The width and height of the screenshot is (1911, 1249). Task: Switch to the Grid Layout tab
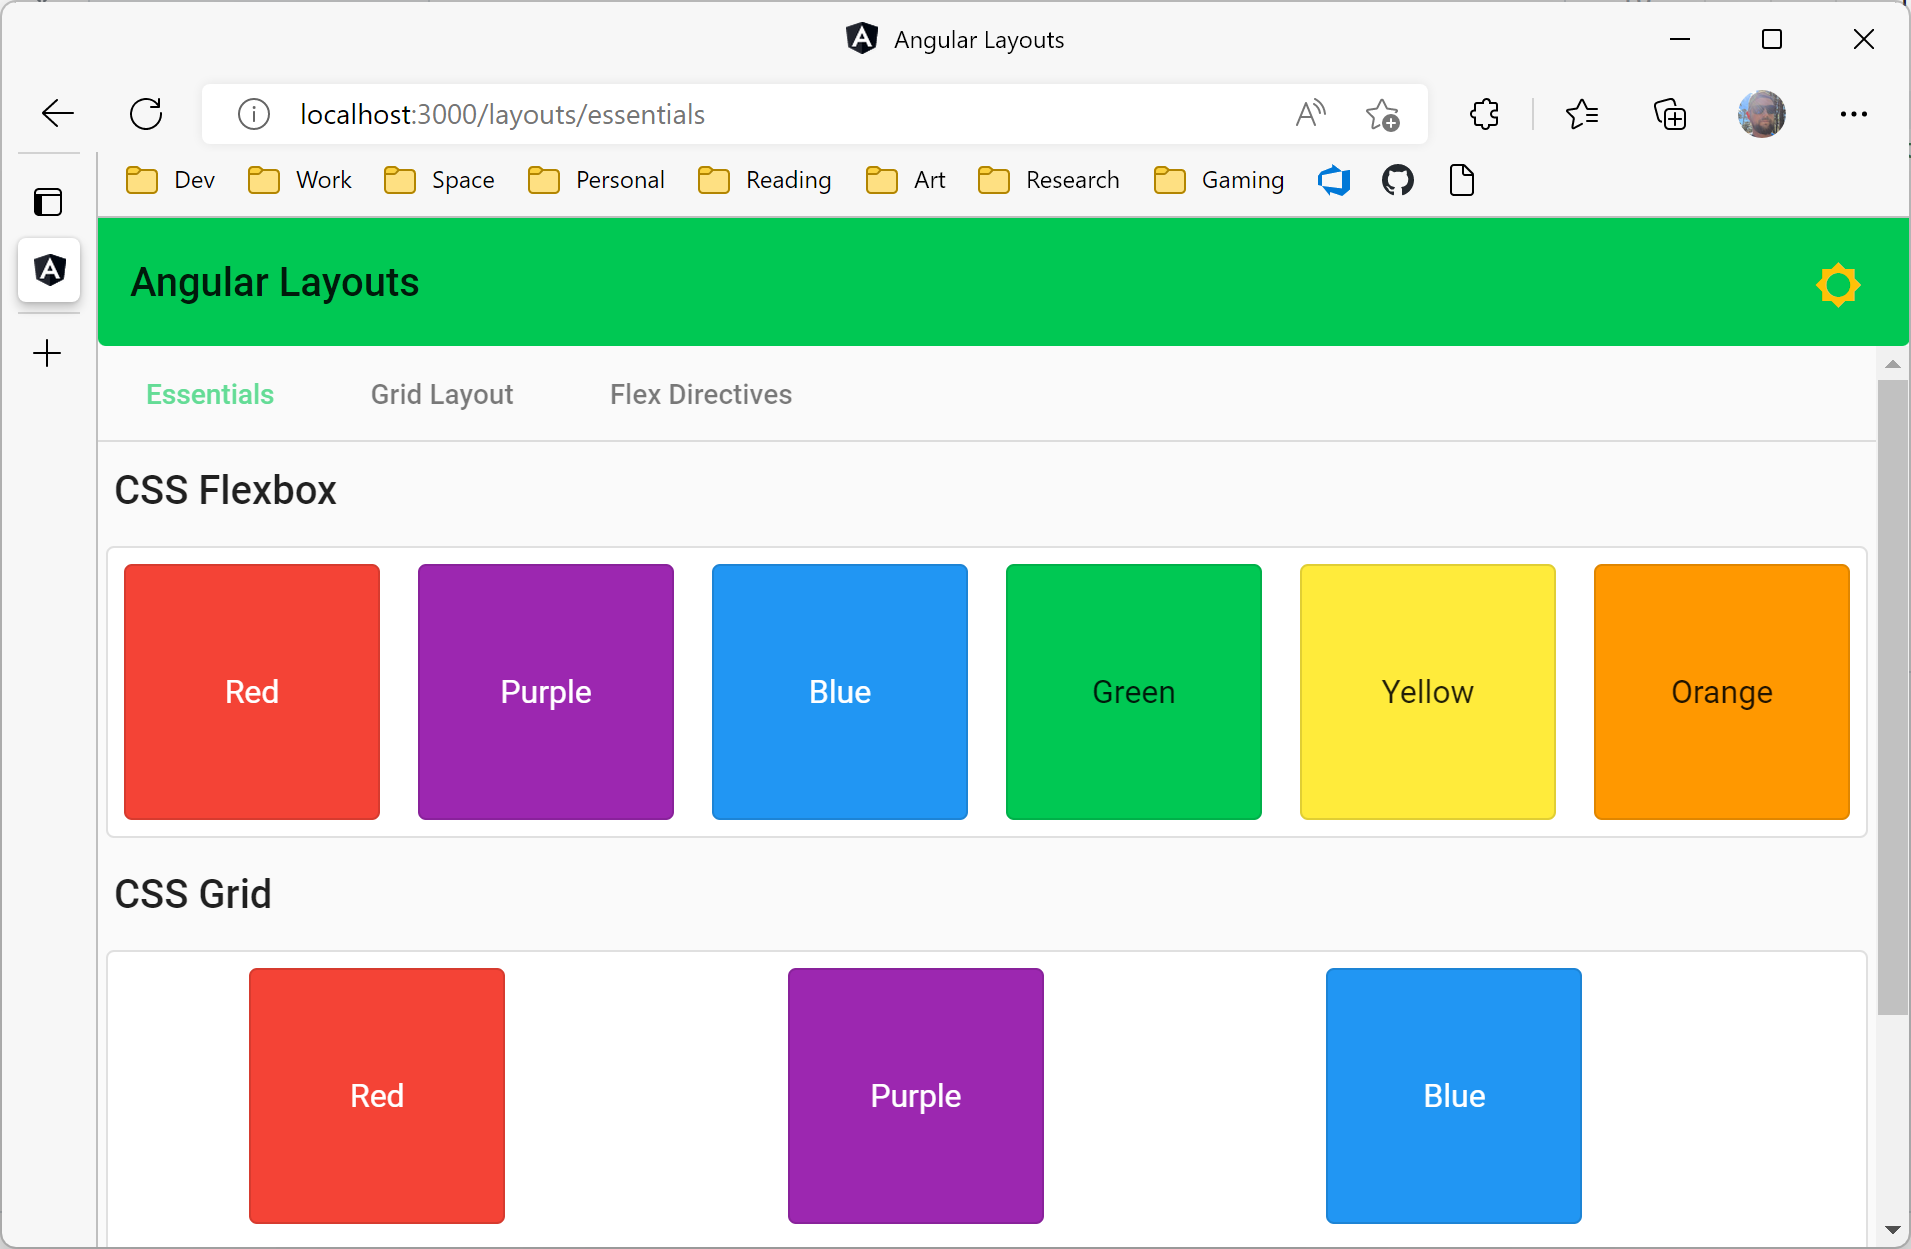coord(442,394)
